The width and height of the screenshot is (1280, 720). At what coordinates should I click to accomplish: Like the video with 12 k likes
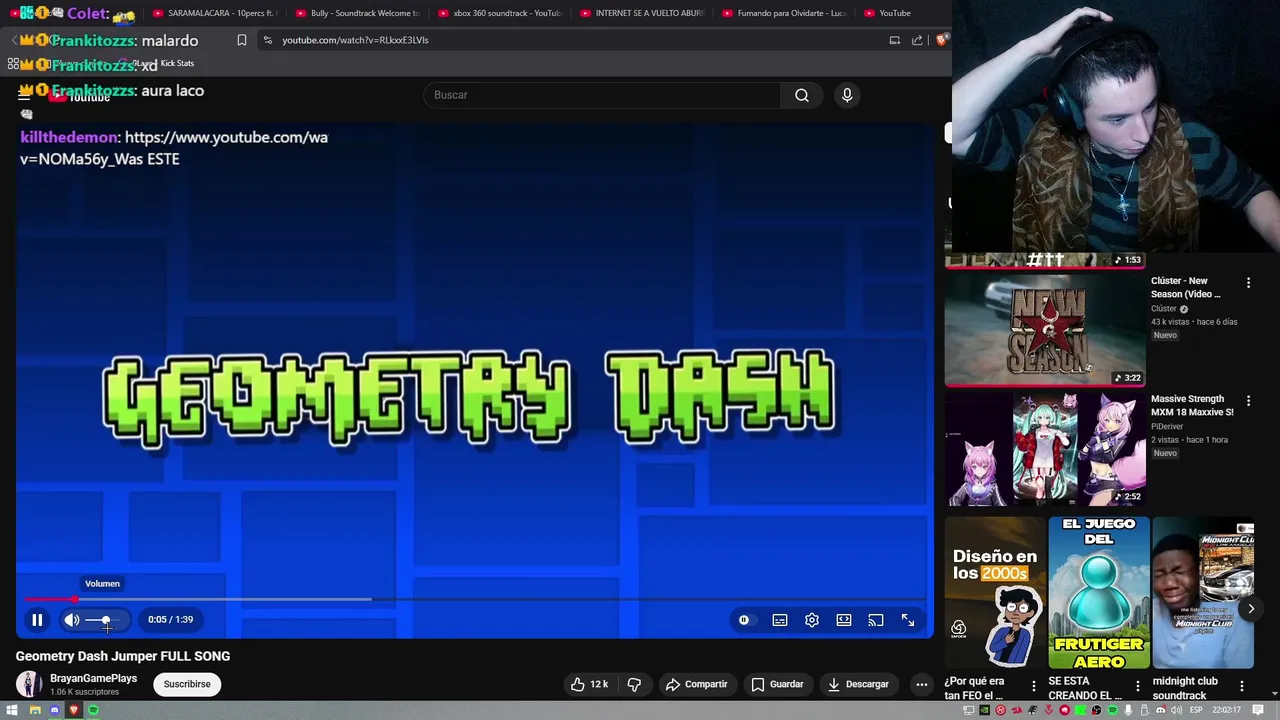point(588,684)
